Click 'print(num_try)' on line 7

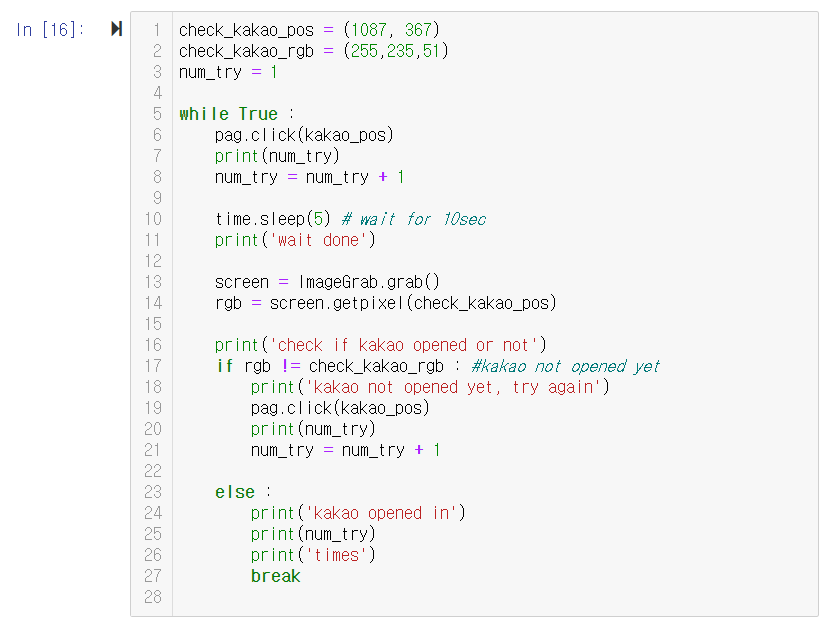(x=277, y=156)
